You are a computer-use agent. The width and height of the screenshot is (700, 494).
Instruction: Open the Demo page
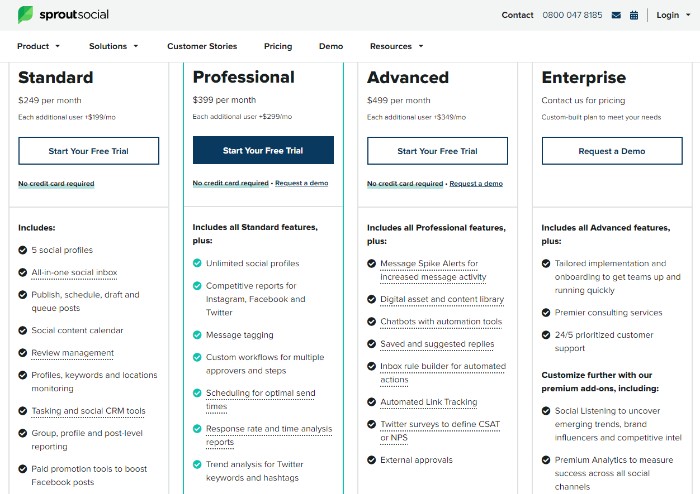pos(331,46)
